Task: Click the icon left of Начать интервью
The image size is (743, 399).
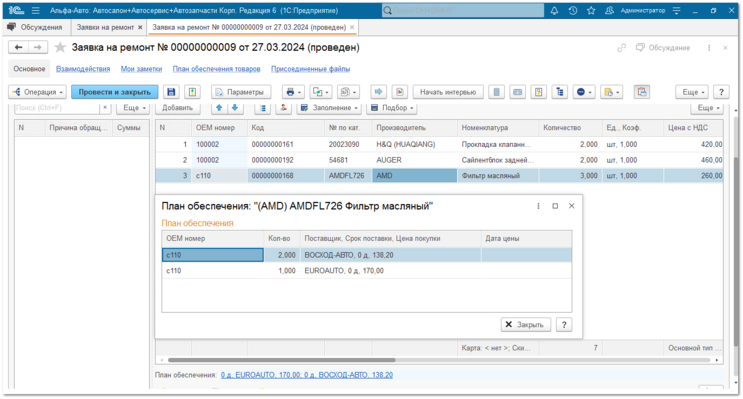Action: 399,92
